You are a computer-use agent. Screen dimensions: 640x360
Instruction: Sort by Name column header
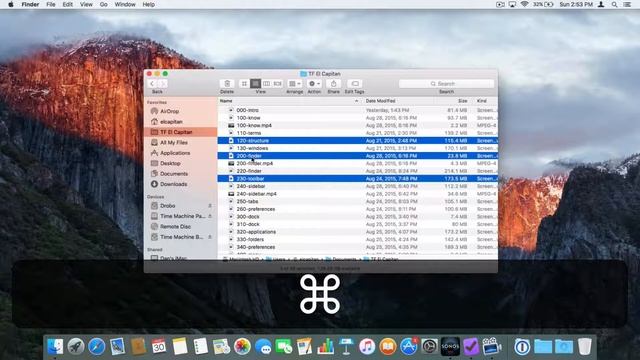(290, 101)
